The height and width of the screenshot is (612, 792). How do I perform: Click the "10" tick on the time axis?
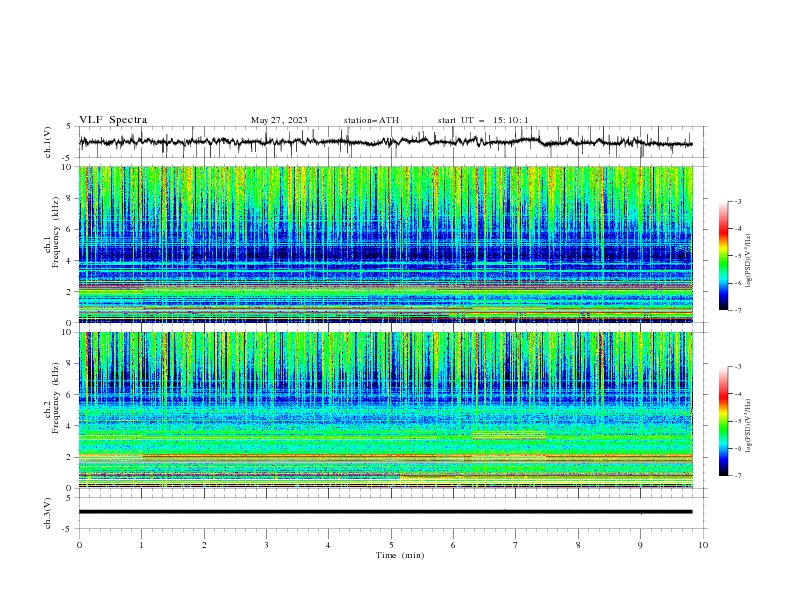703,545
